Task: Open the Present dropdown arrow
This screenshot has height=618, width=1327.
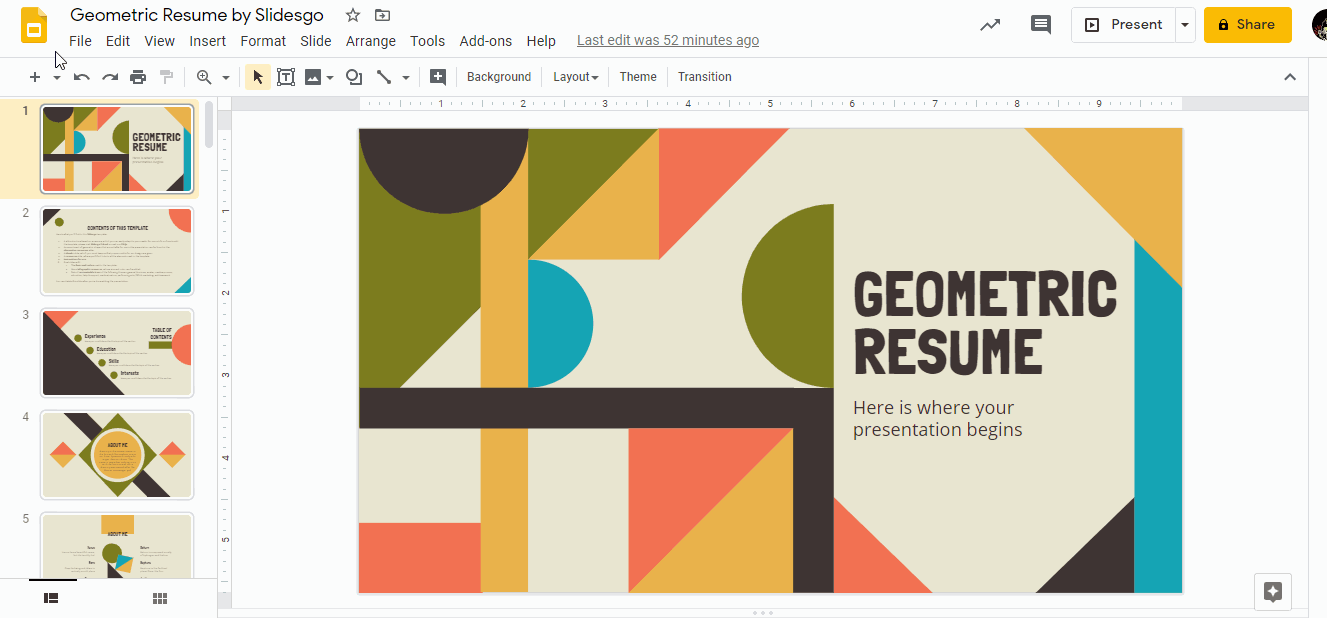Action: click(x=1185, y=24)
